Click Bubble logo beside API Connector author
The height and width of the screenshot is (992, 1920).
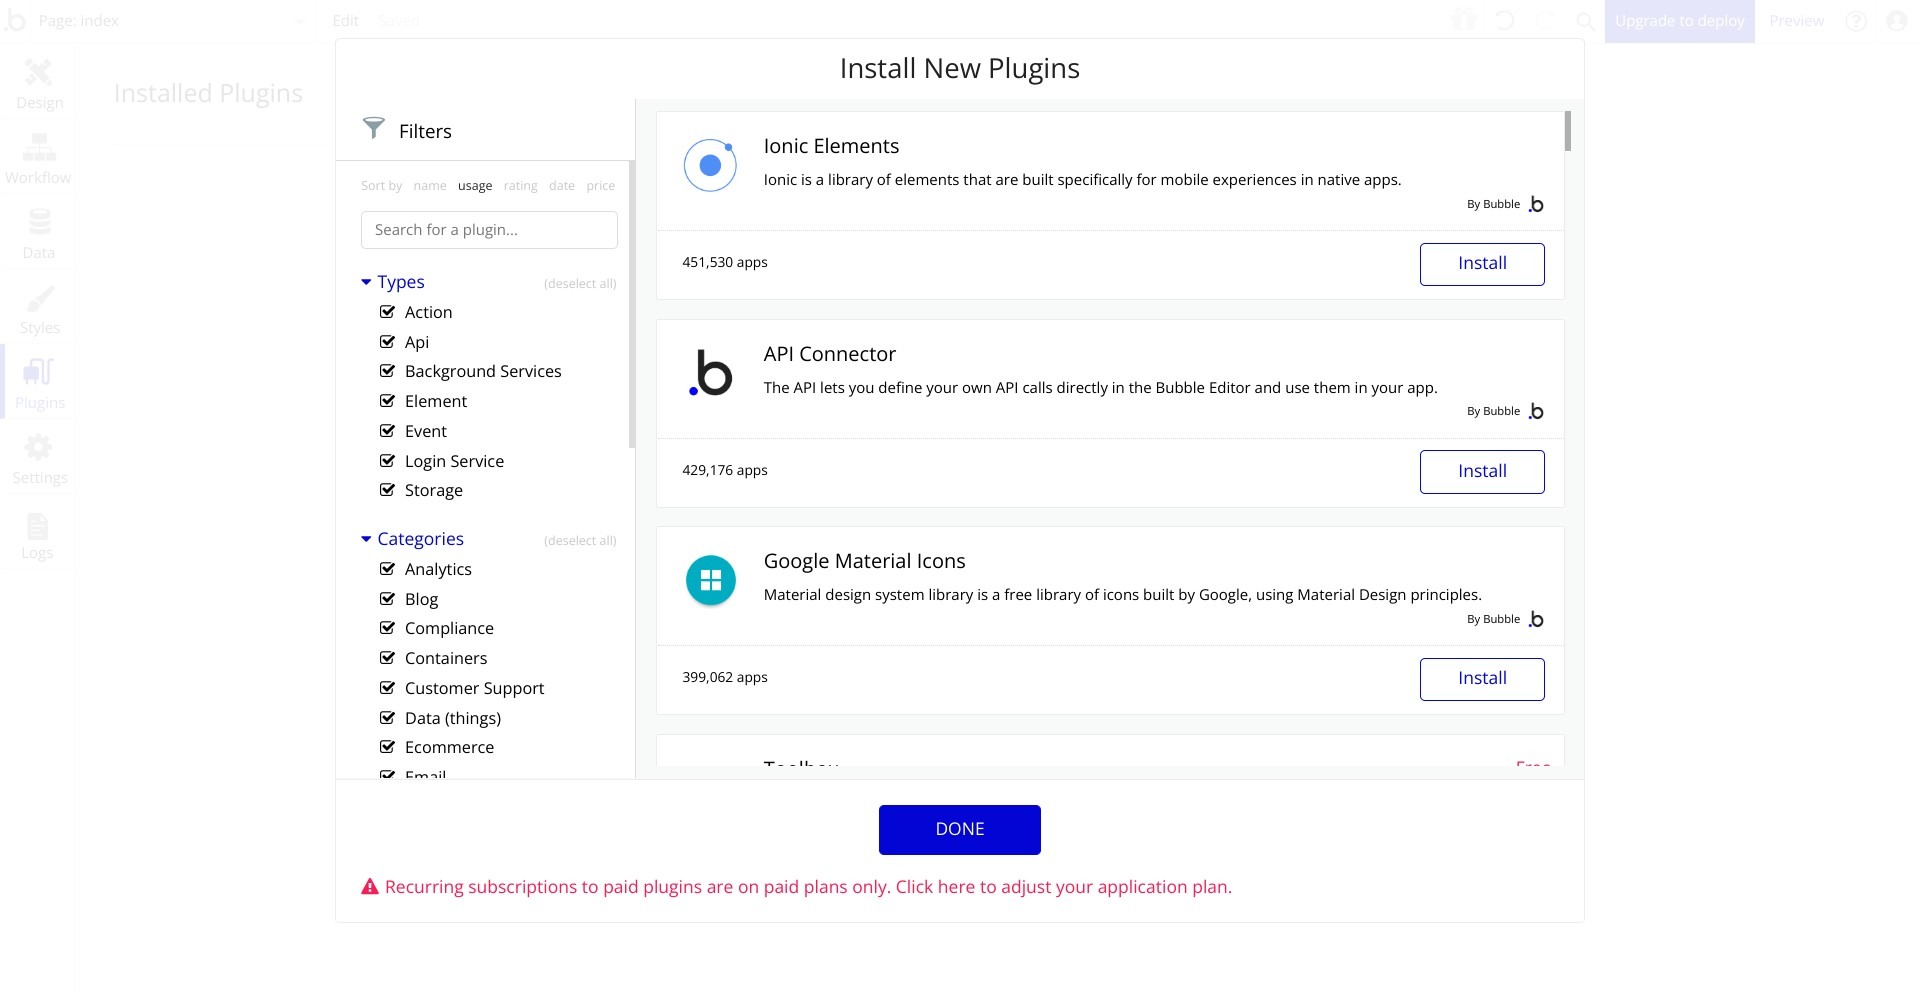[1536, 411]
